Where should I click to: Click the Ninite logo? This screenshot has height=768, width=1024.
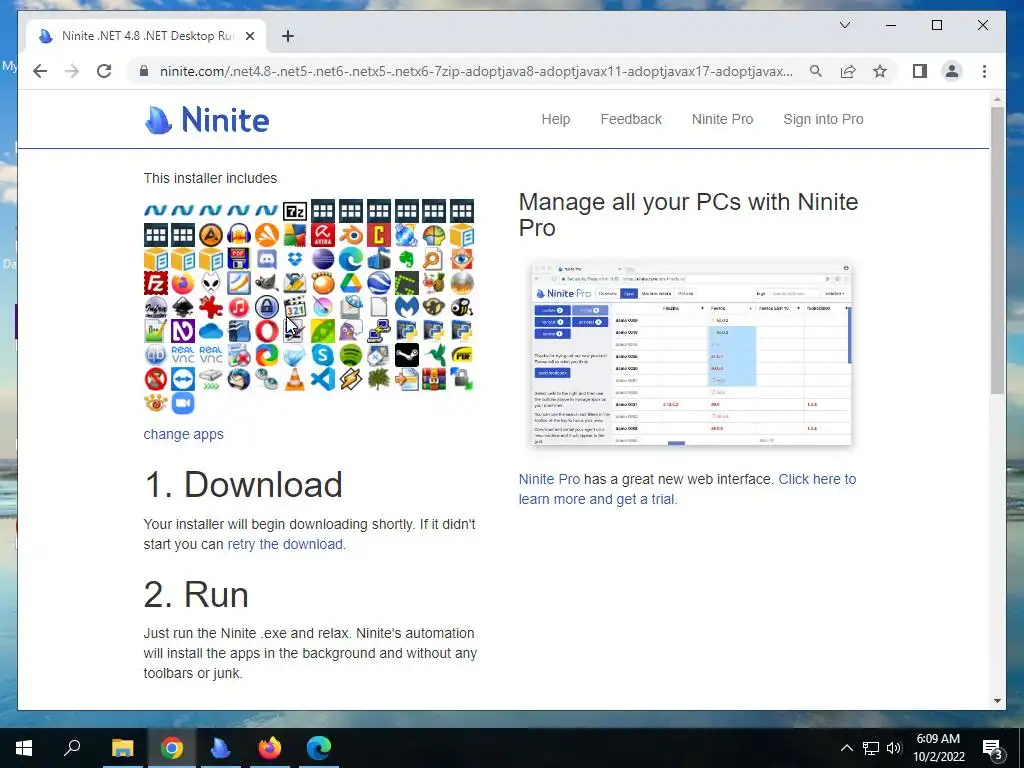206,120
